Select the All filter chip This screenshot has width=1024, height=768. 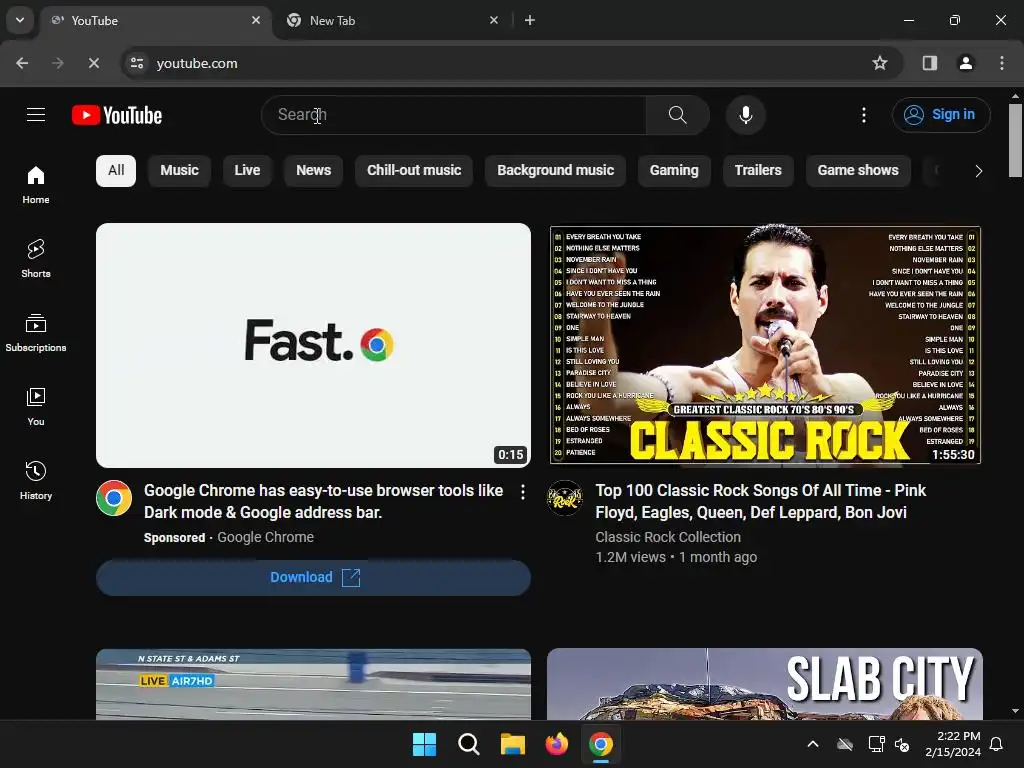point(116,170)
